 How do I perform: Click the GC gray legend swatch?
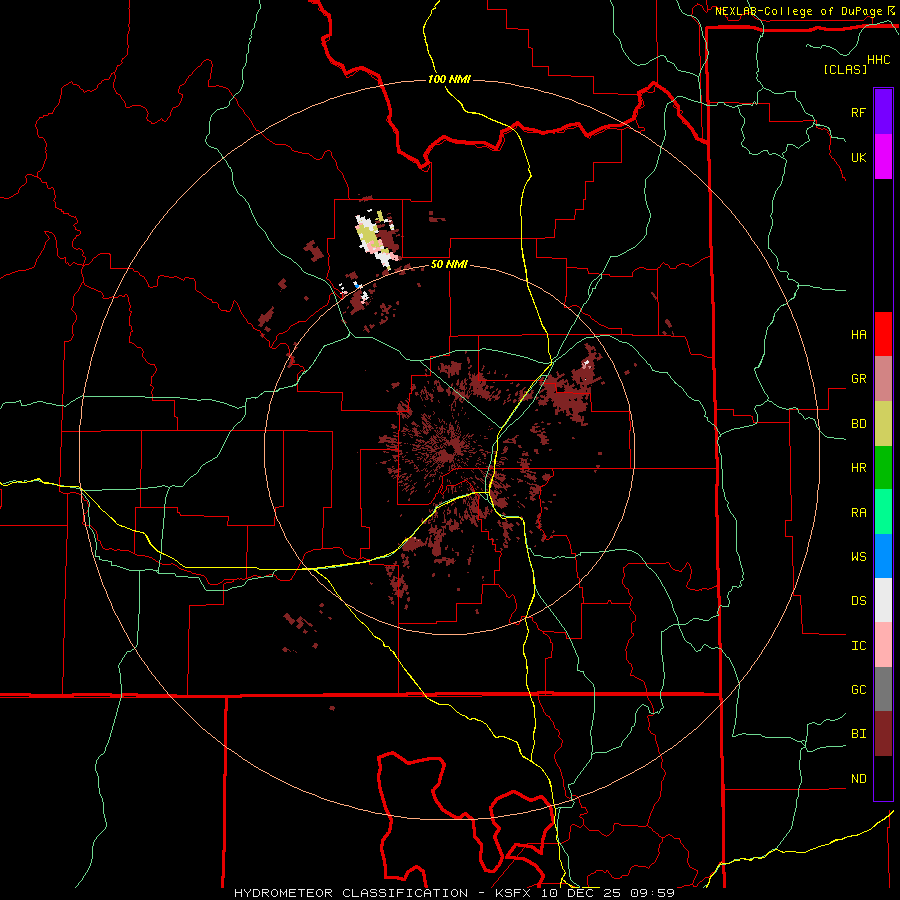click(x=883, y=689)
